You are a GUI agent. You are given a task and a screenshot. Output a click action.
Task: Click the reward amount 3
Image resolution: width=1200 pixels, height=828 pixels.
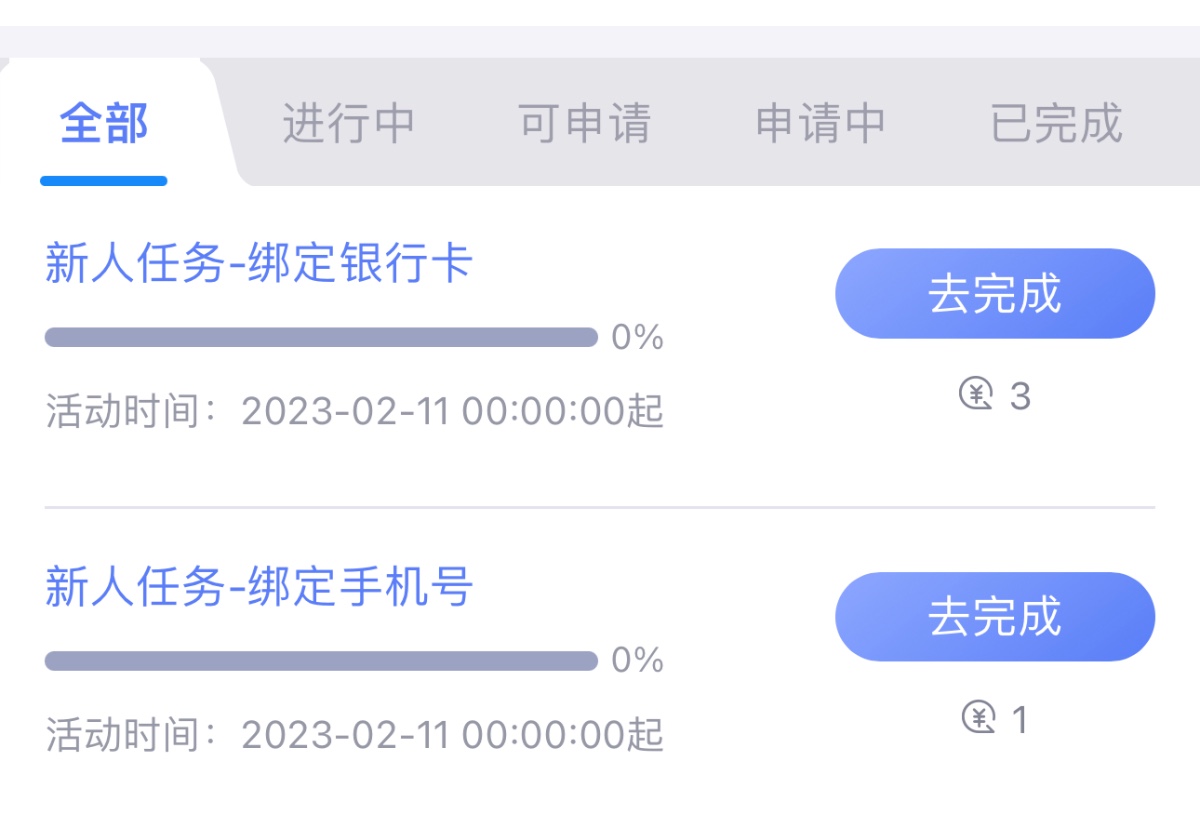pos(1020,396)
